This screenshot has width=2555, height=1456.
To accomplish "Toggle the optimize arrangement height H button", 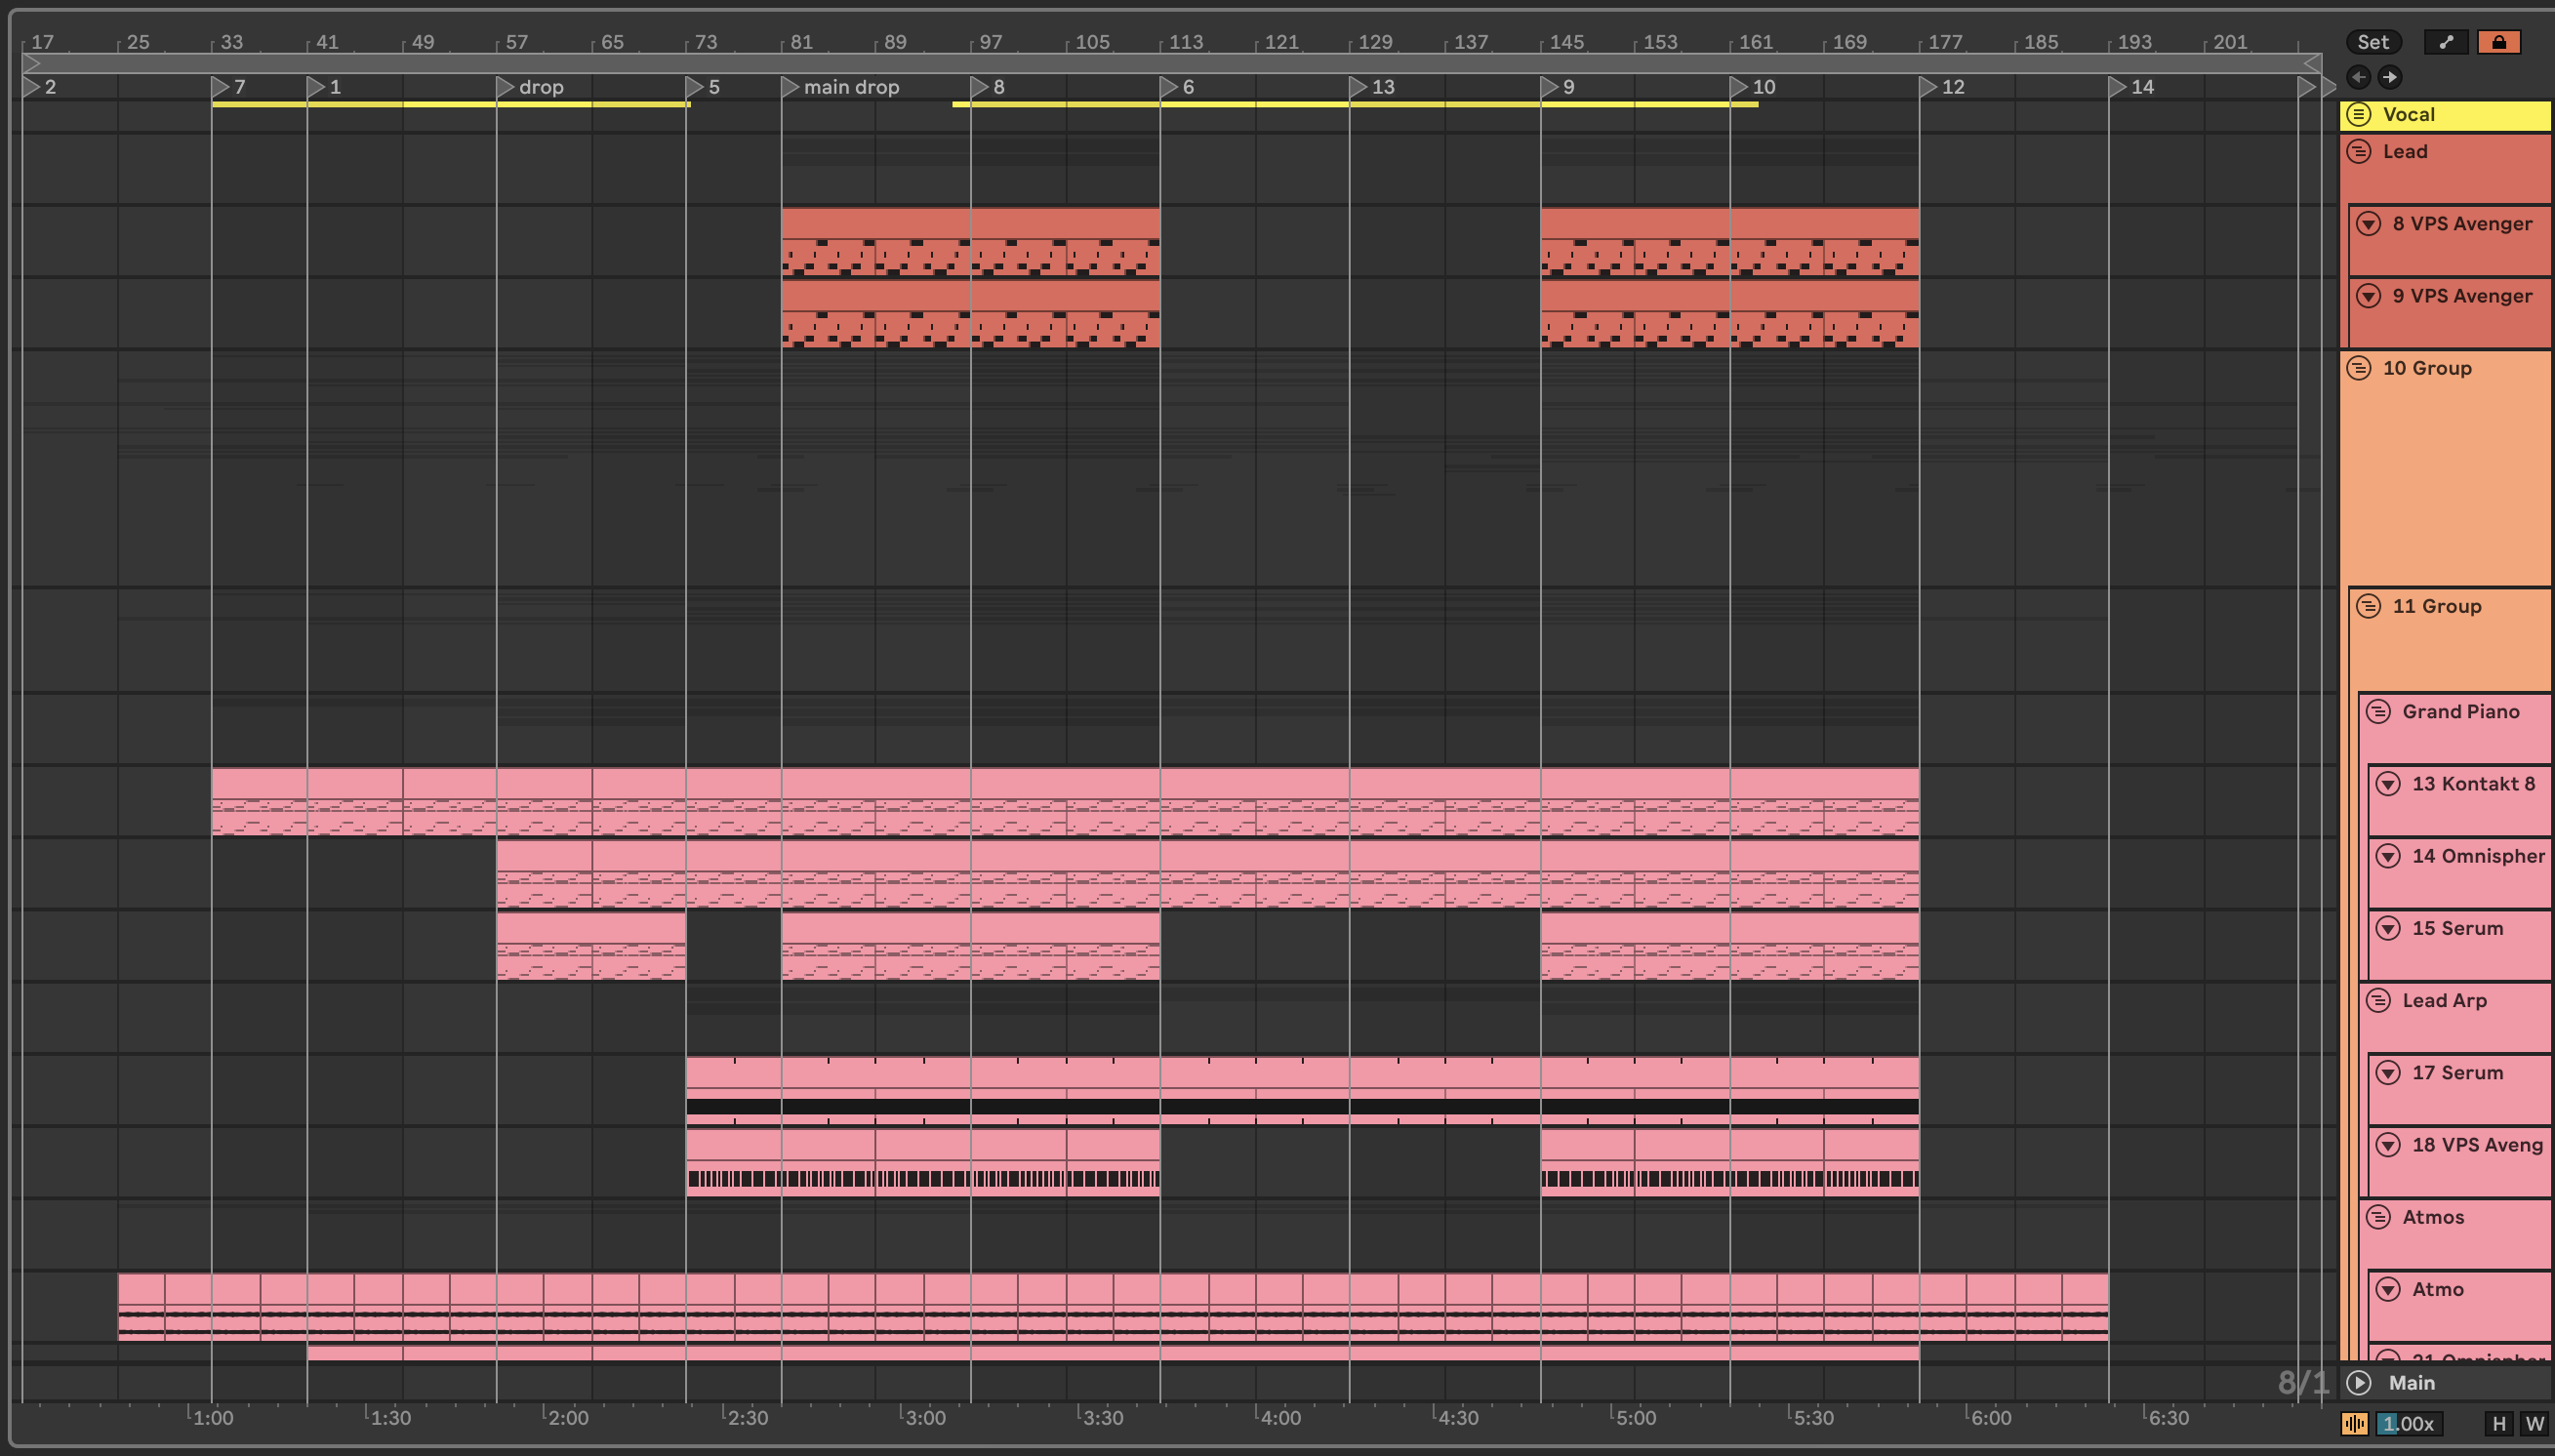I will [x=2499, y=1424].
